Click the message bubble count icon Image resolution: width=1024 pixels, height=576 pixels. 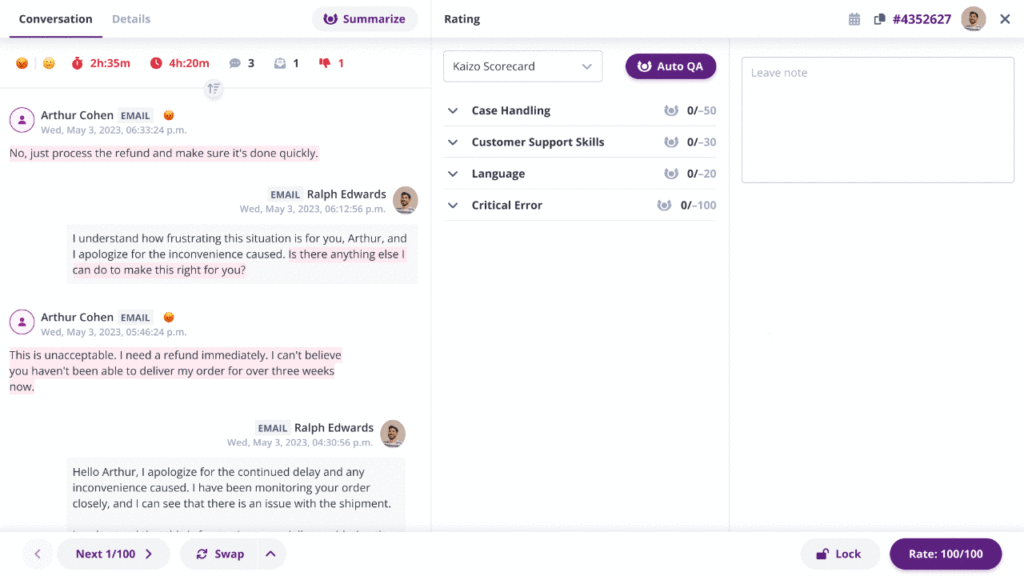coord(235,63)
